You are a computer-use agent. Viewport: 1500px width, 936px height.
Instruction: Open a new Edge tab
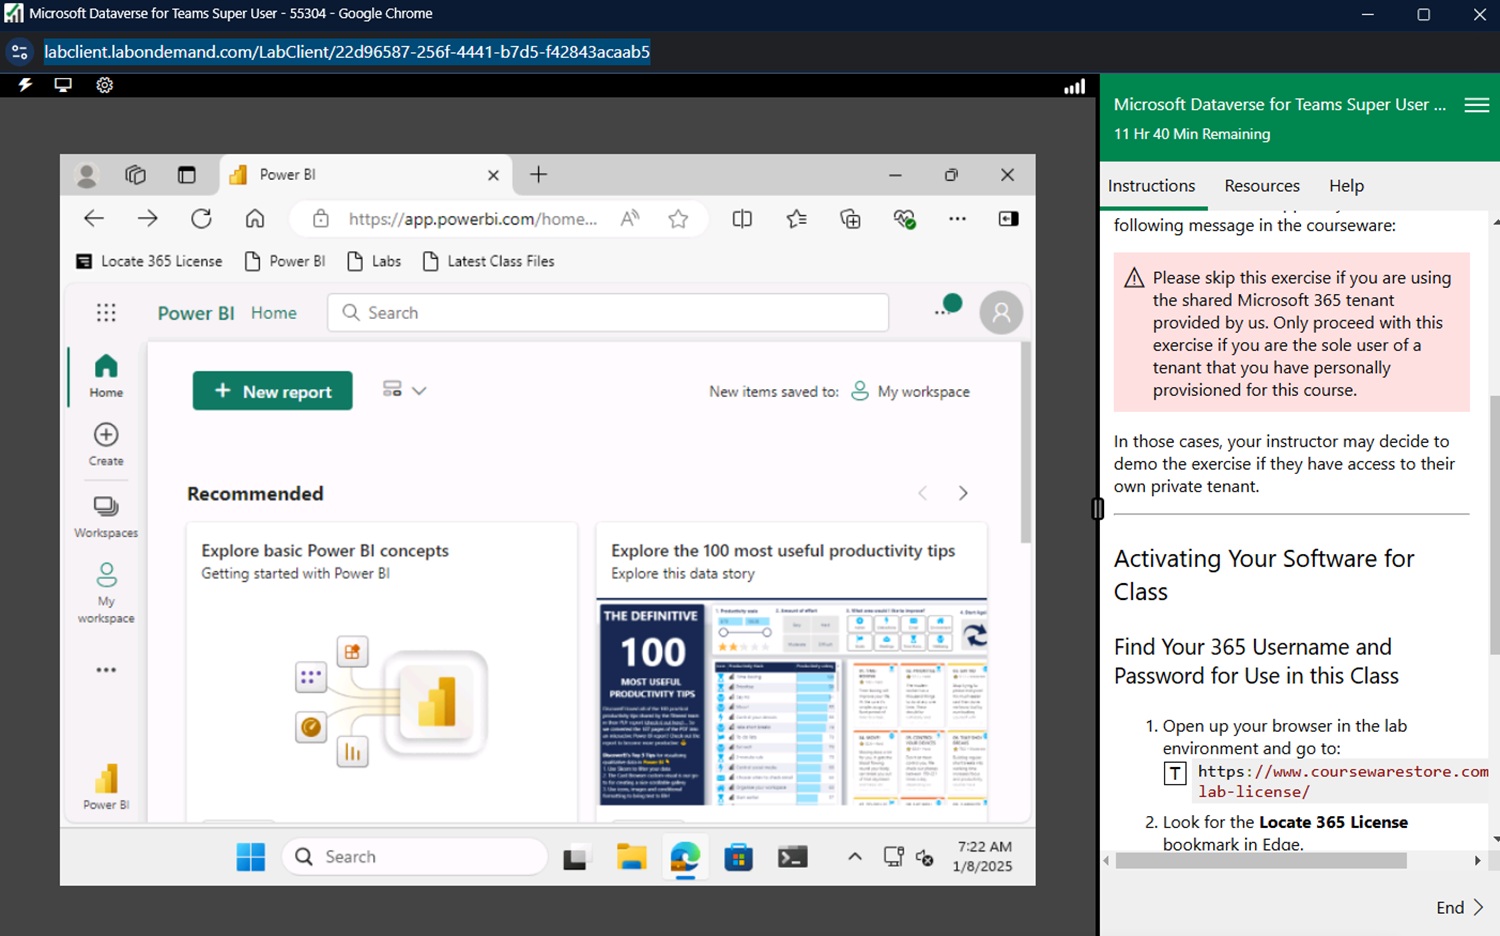pyautogui.click(x=538, y=175)
